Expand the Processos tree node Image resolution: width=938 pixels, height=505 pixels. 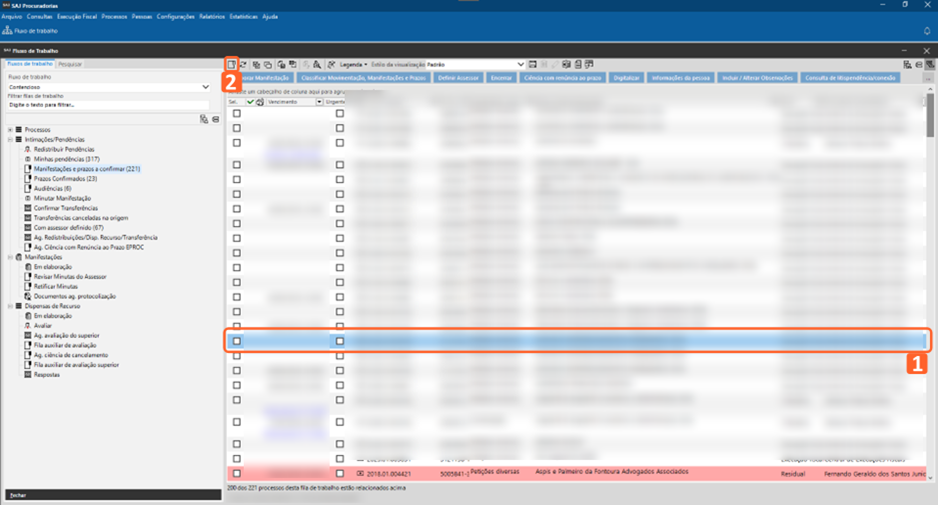tap(11, 130)
